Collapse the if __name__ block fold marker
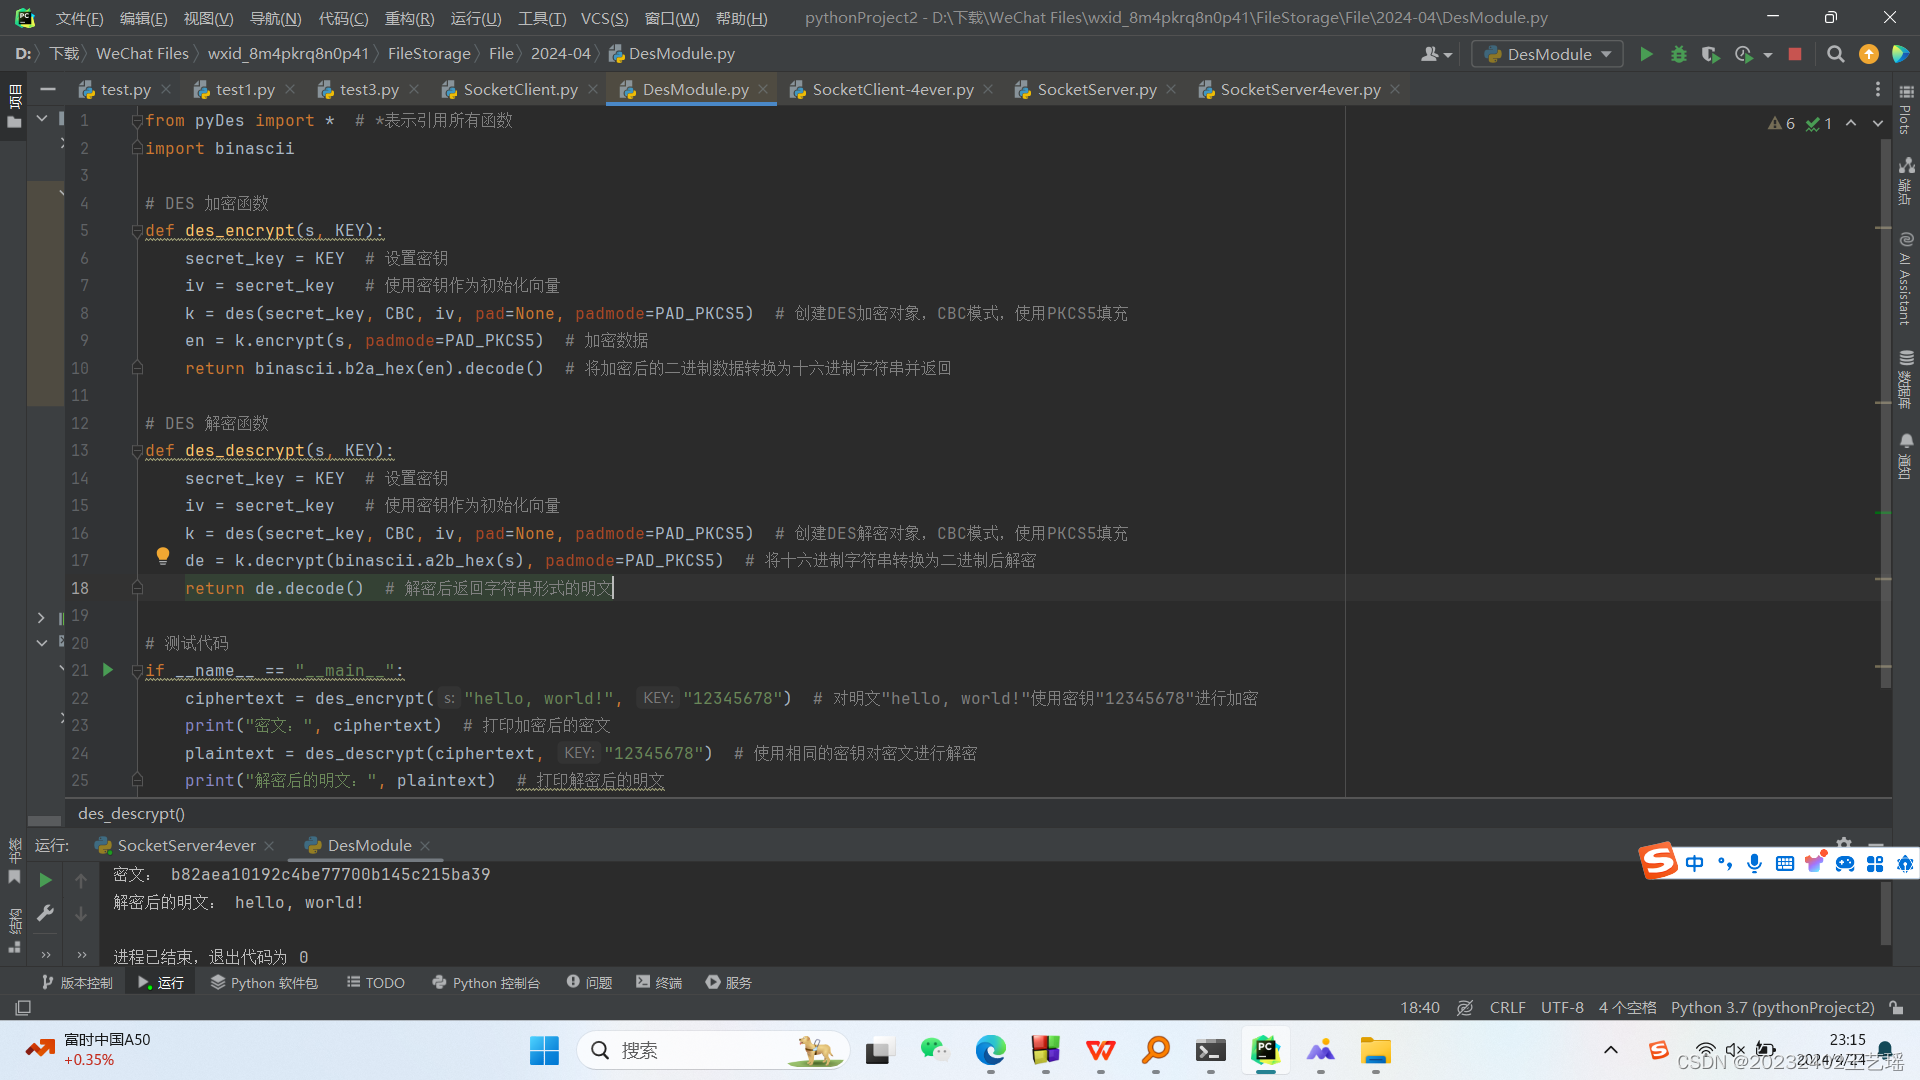 click(137, 671)
